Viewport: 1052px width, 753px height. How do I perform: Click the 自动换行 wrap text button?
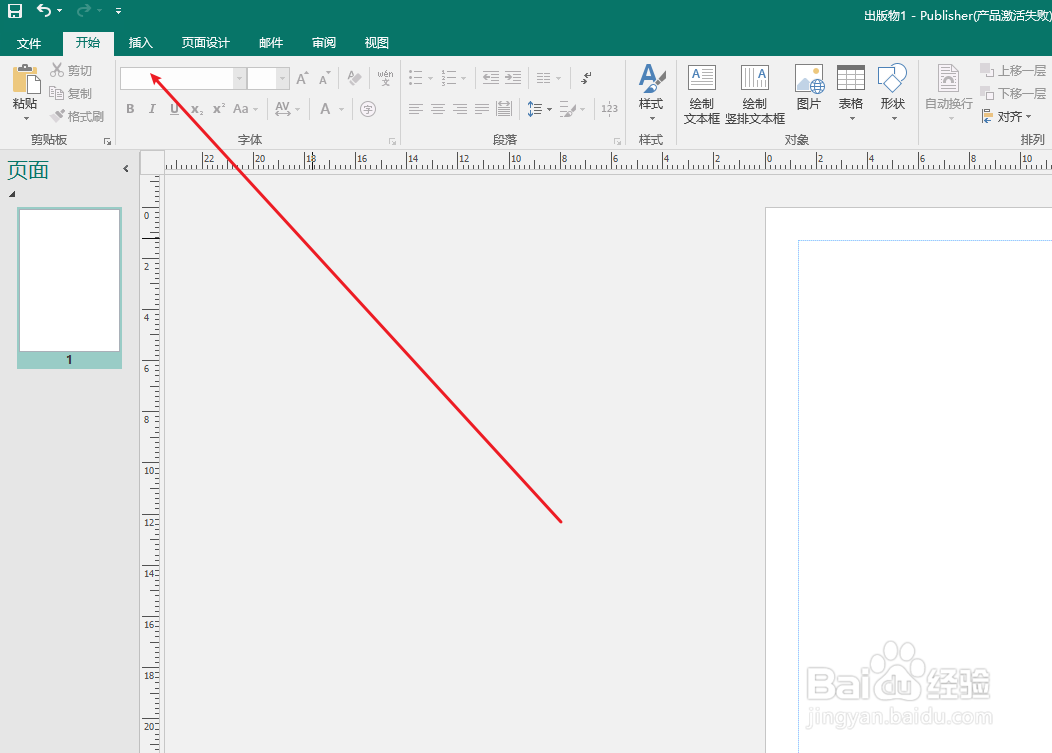pyautogui.click(x=949, y=93)
